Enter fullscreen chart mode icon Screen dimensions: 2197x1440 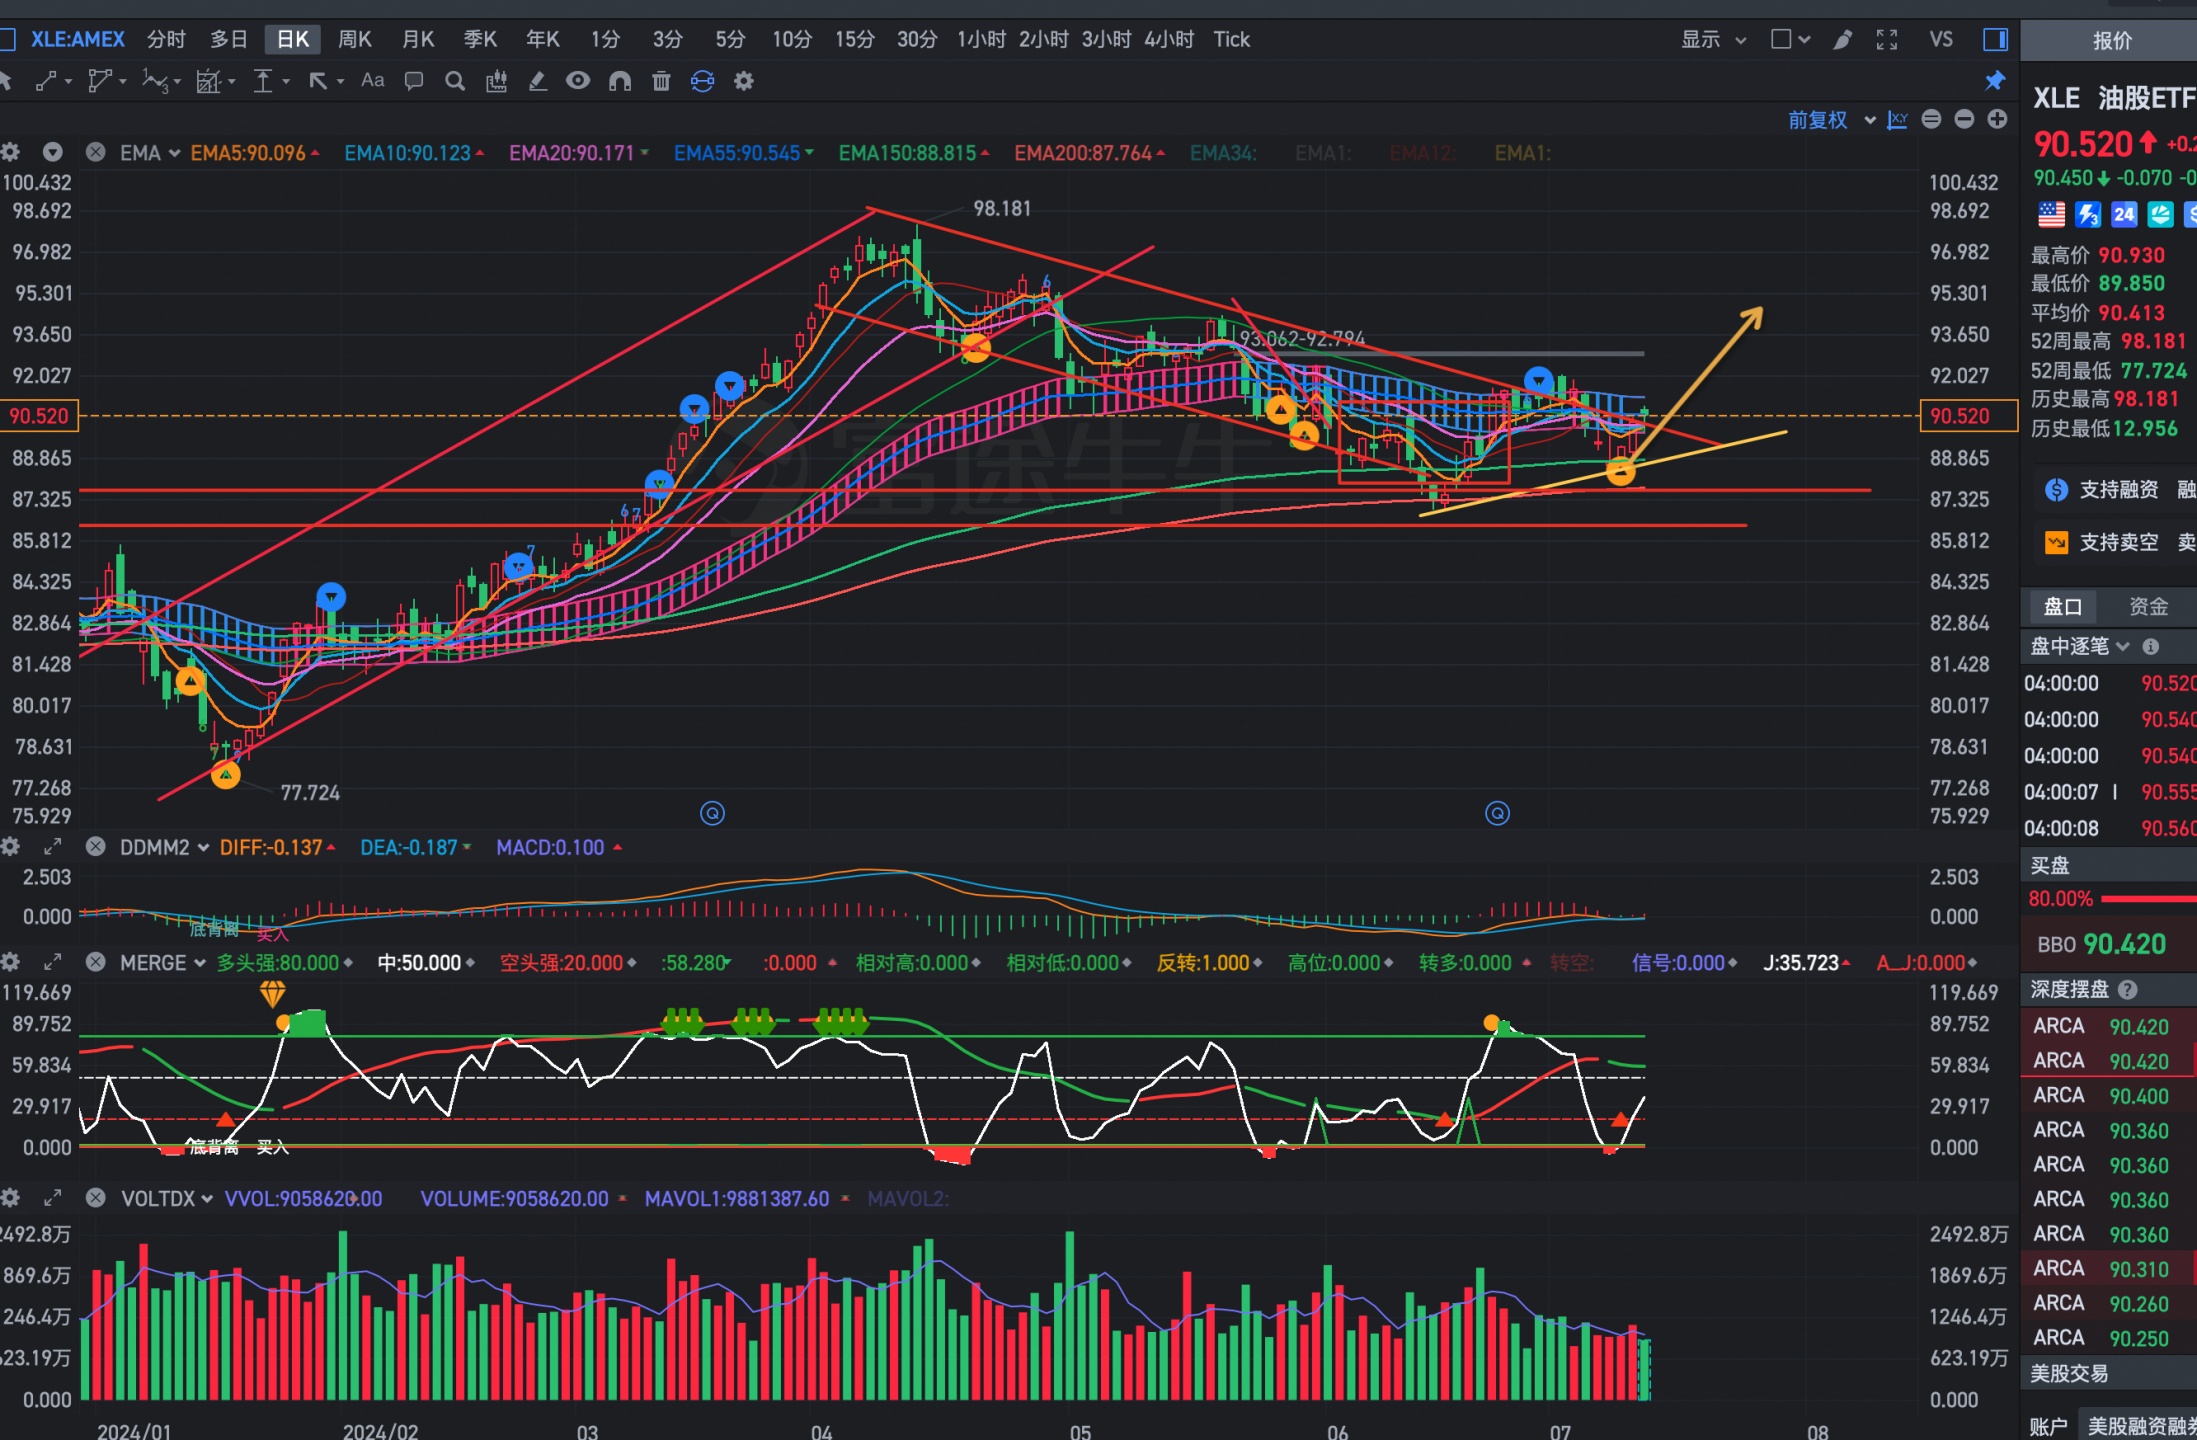click(x=1886, y=40)
